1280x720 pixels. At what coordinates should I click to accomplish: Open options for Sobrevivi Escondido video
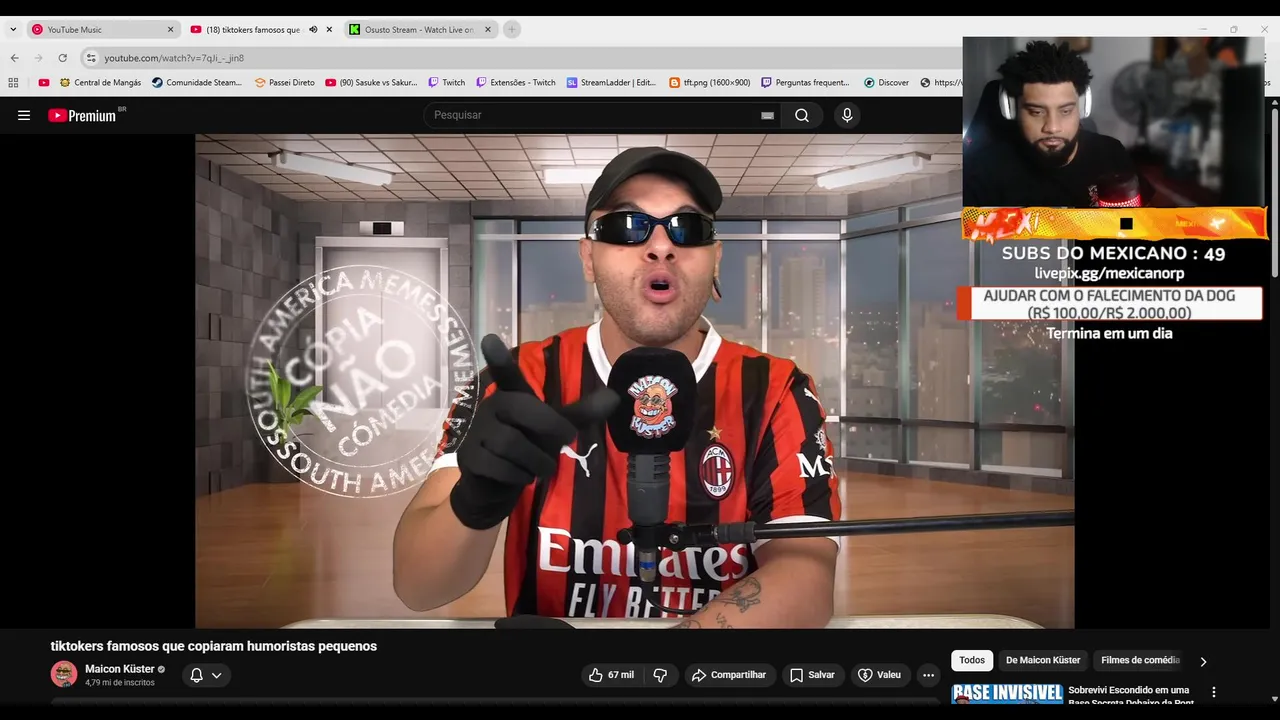point(1214,692)
